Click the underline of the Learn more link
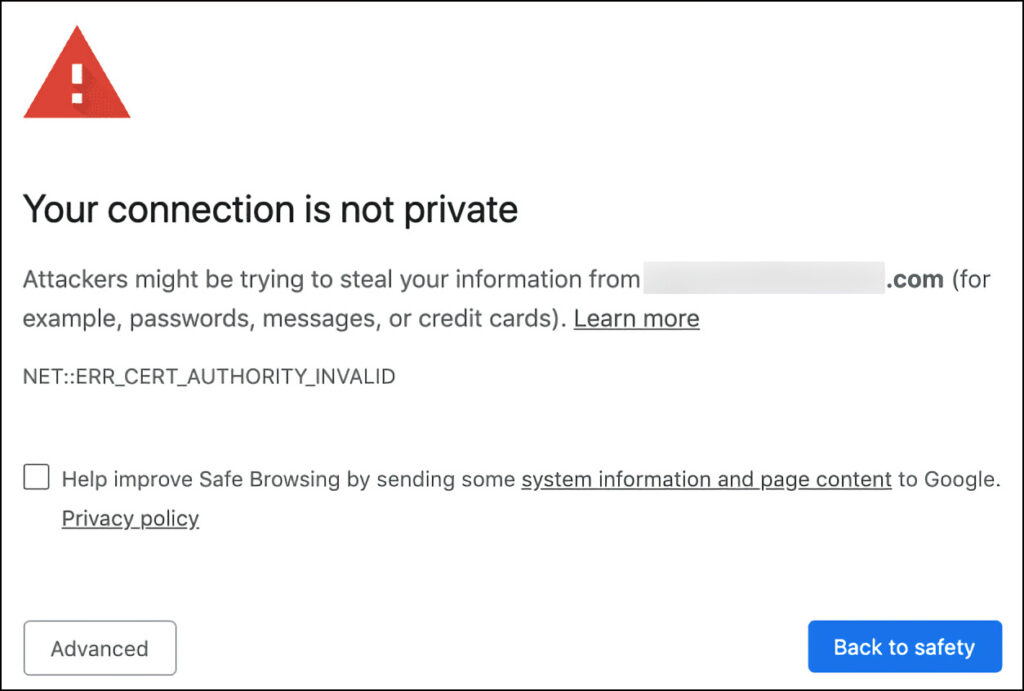 point(636,329)
